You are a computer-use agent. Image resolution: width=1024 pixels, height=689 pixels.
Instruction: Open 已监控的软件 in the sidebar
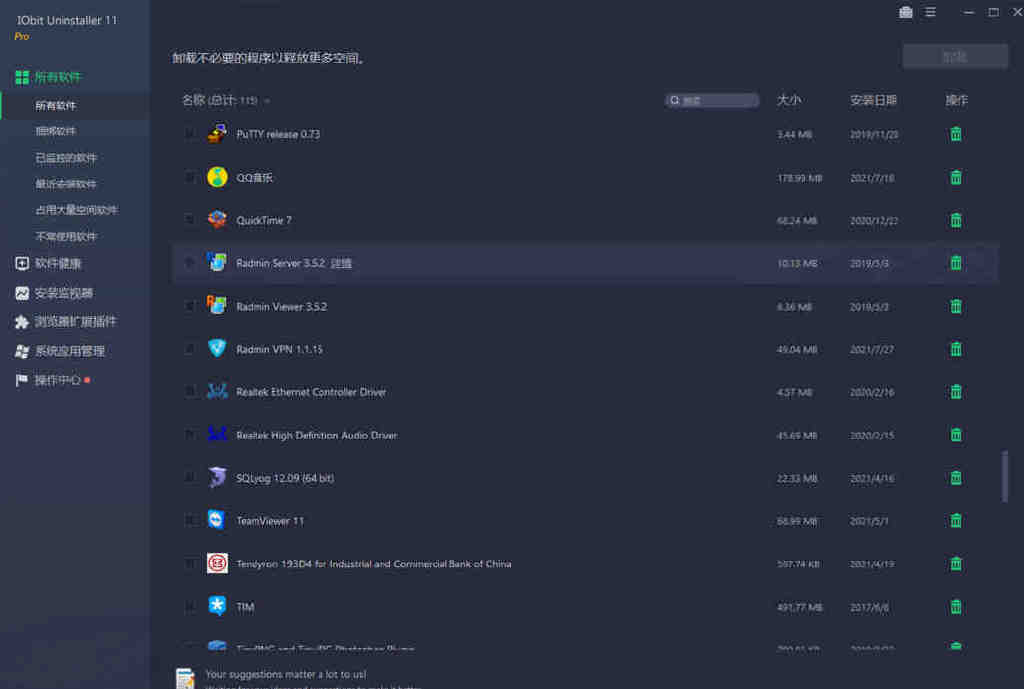[x=66, y=158]
